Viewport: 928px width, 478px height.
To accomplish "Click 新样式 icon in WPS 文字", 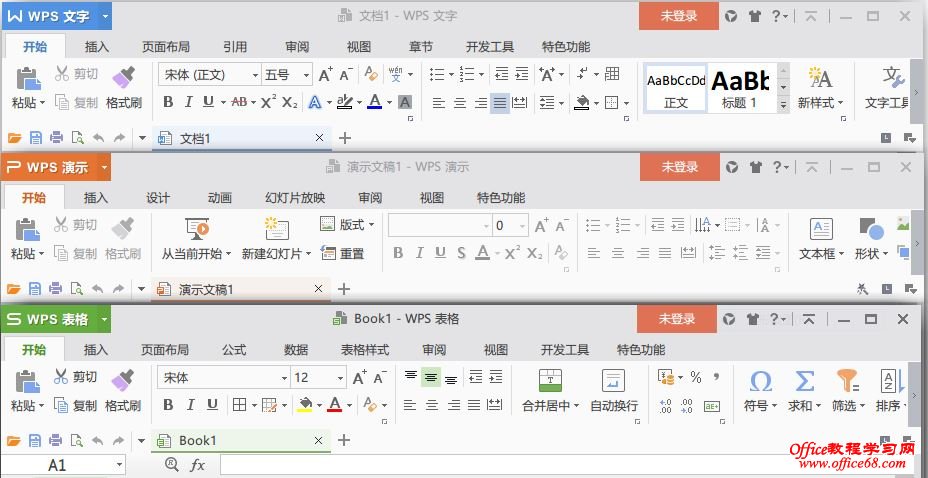I will pos(820,77).
